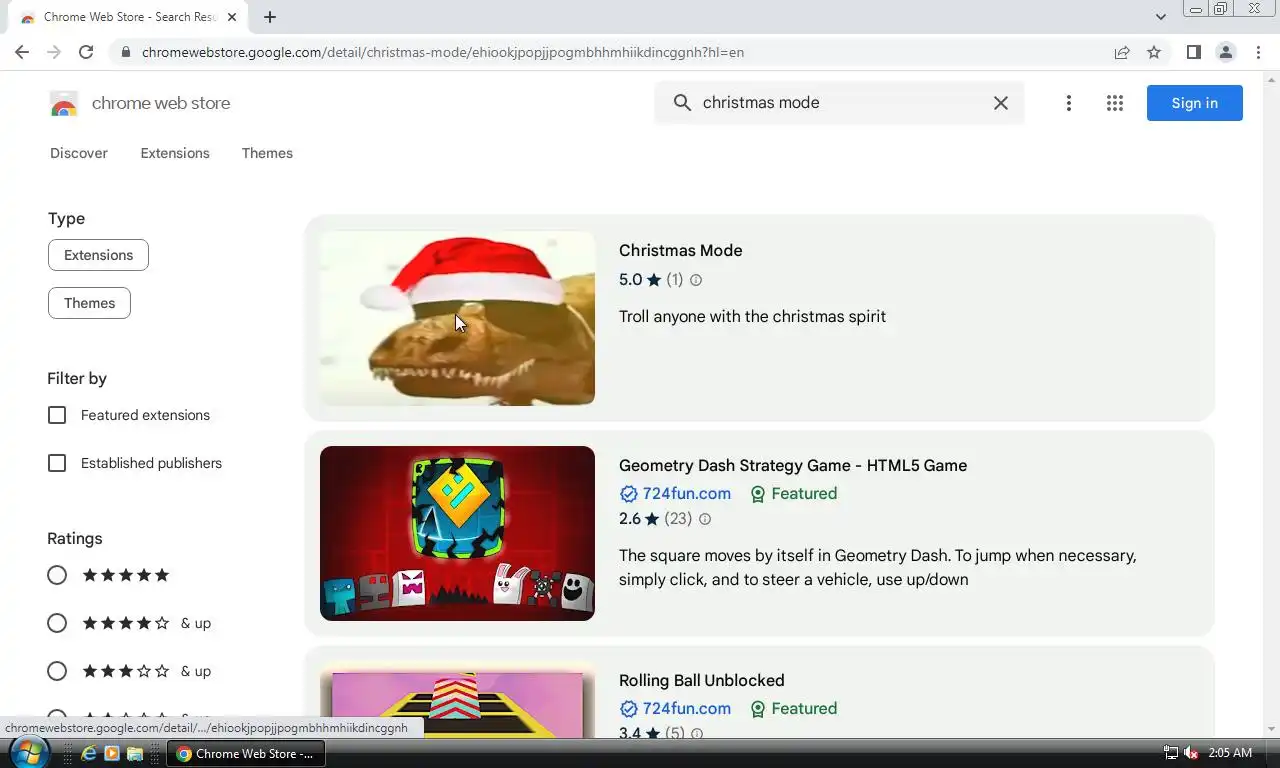
Task: Select four stars & up rating
Action: [x=57, y=623]
